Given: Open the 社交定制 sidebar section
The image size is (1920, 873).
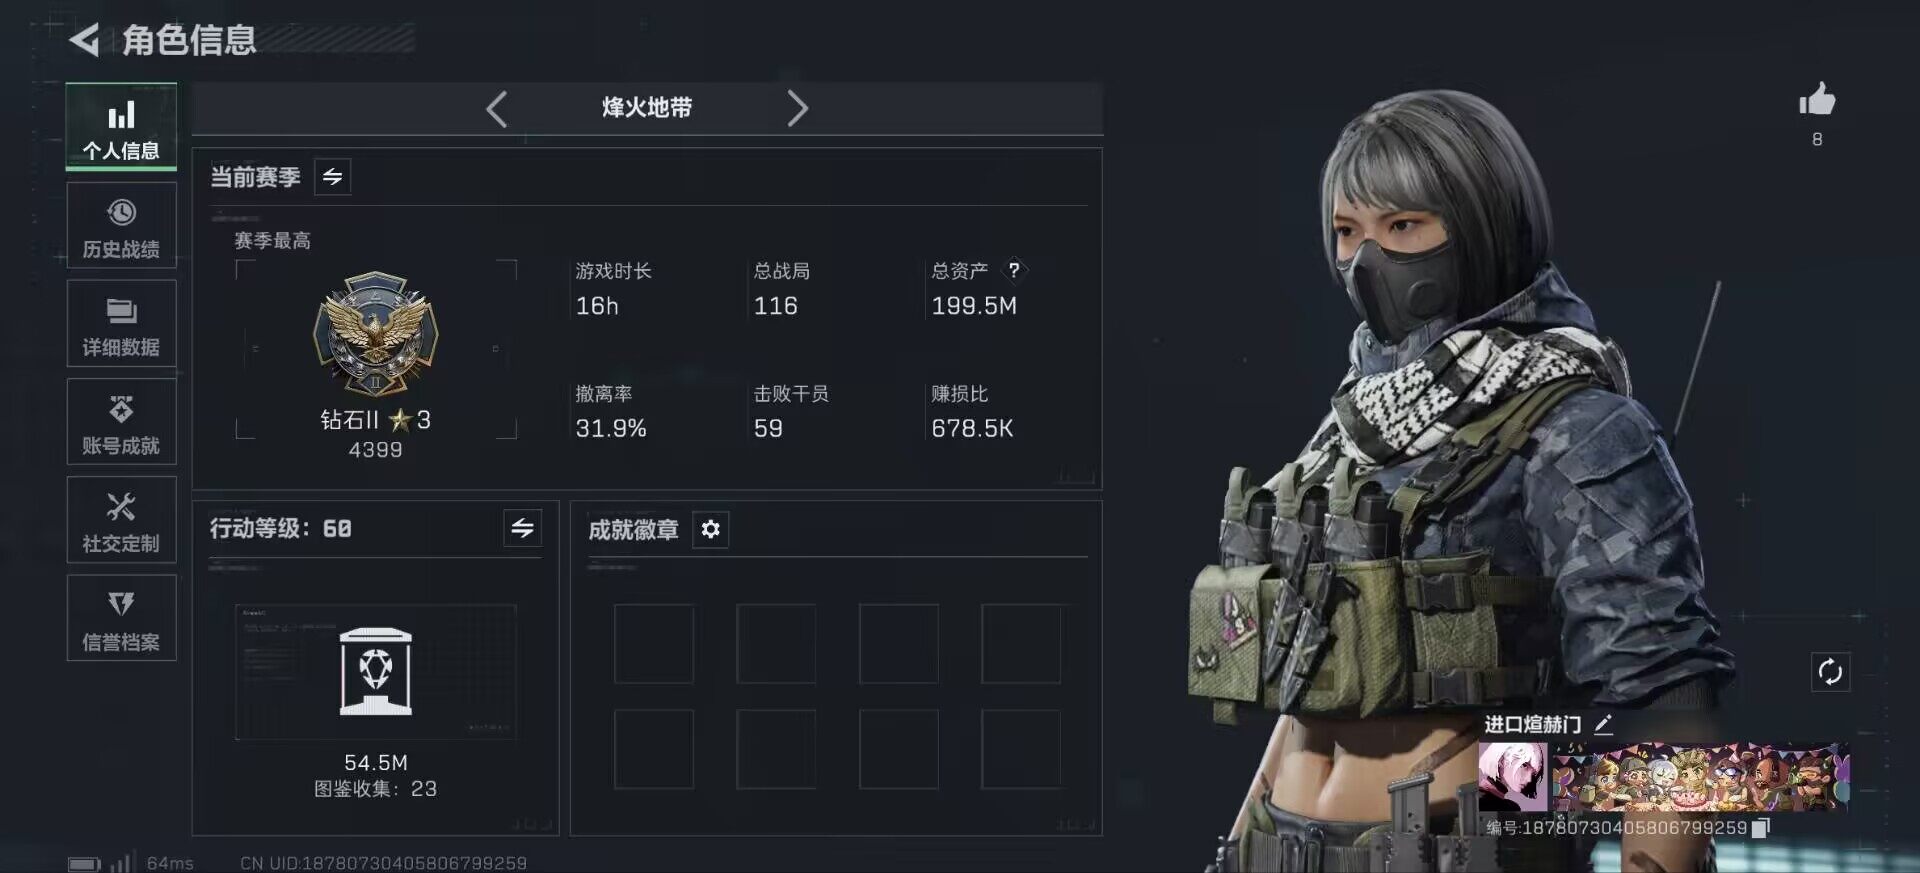Looking at the screenshot, I should [x=121, y=520].
